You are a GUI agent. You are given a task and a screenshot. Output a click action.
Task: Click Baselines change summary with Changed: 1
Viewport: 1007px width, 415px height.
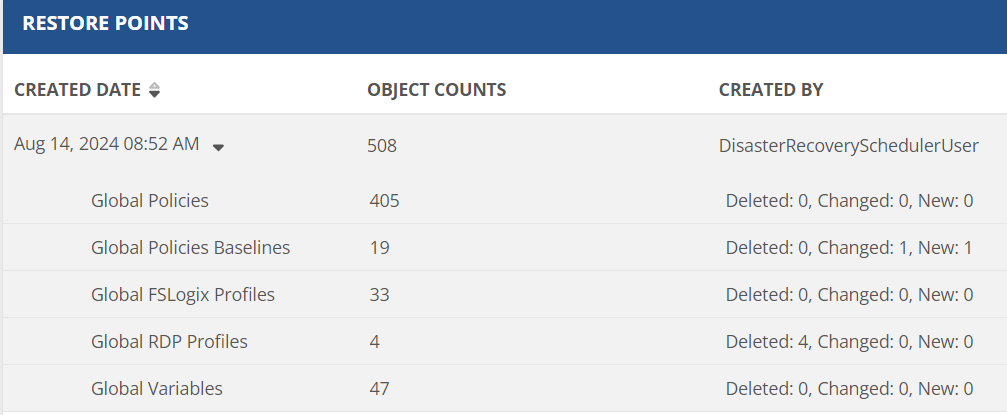[849, 248]
